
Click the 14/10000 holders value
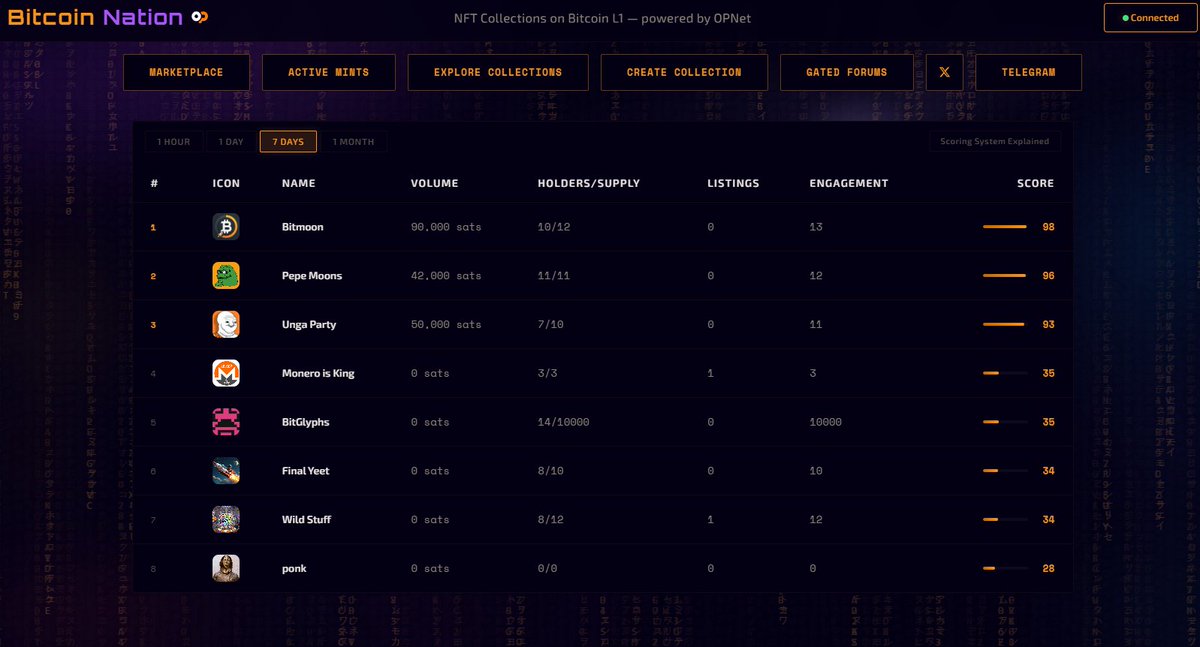pyautogui.click(x=564, y=422)
